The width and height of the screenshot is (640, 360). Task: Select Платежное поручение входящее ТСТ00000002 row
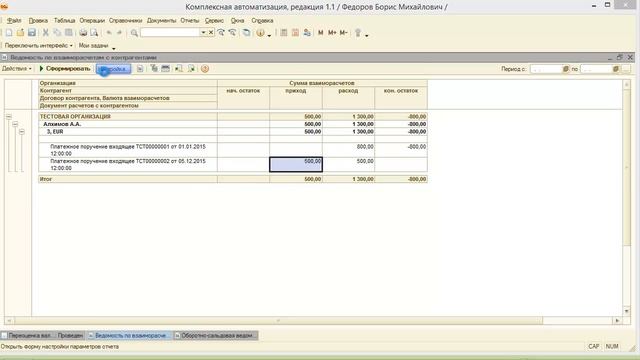[x=128, y=164]
